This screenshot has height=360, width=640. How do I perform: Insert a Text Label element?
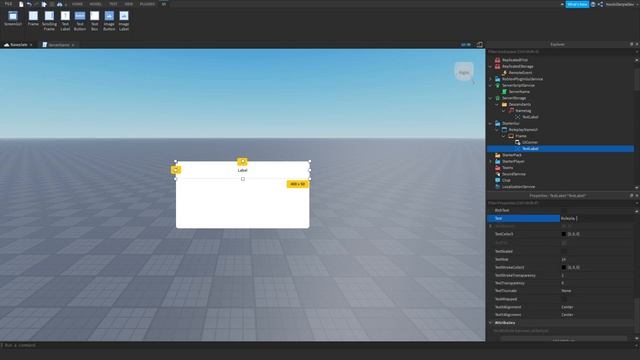[x=65, y=20]
